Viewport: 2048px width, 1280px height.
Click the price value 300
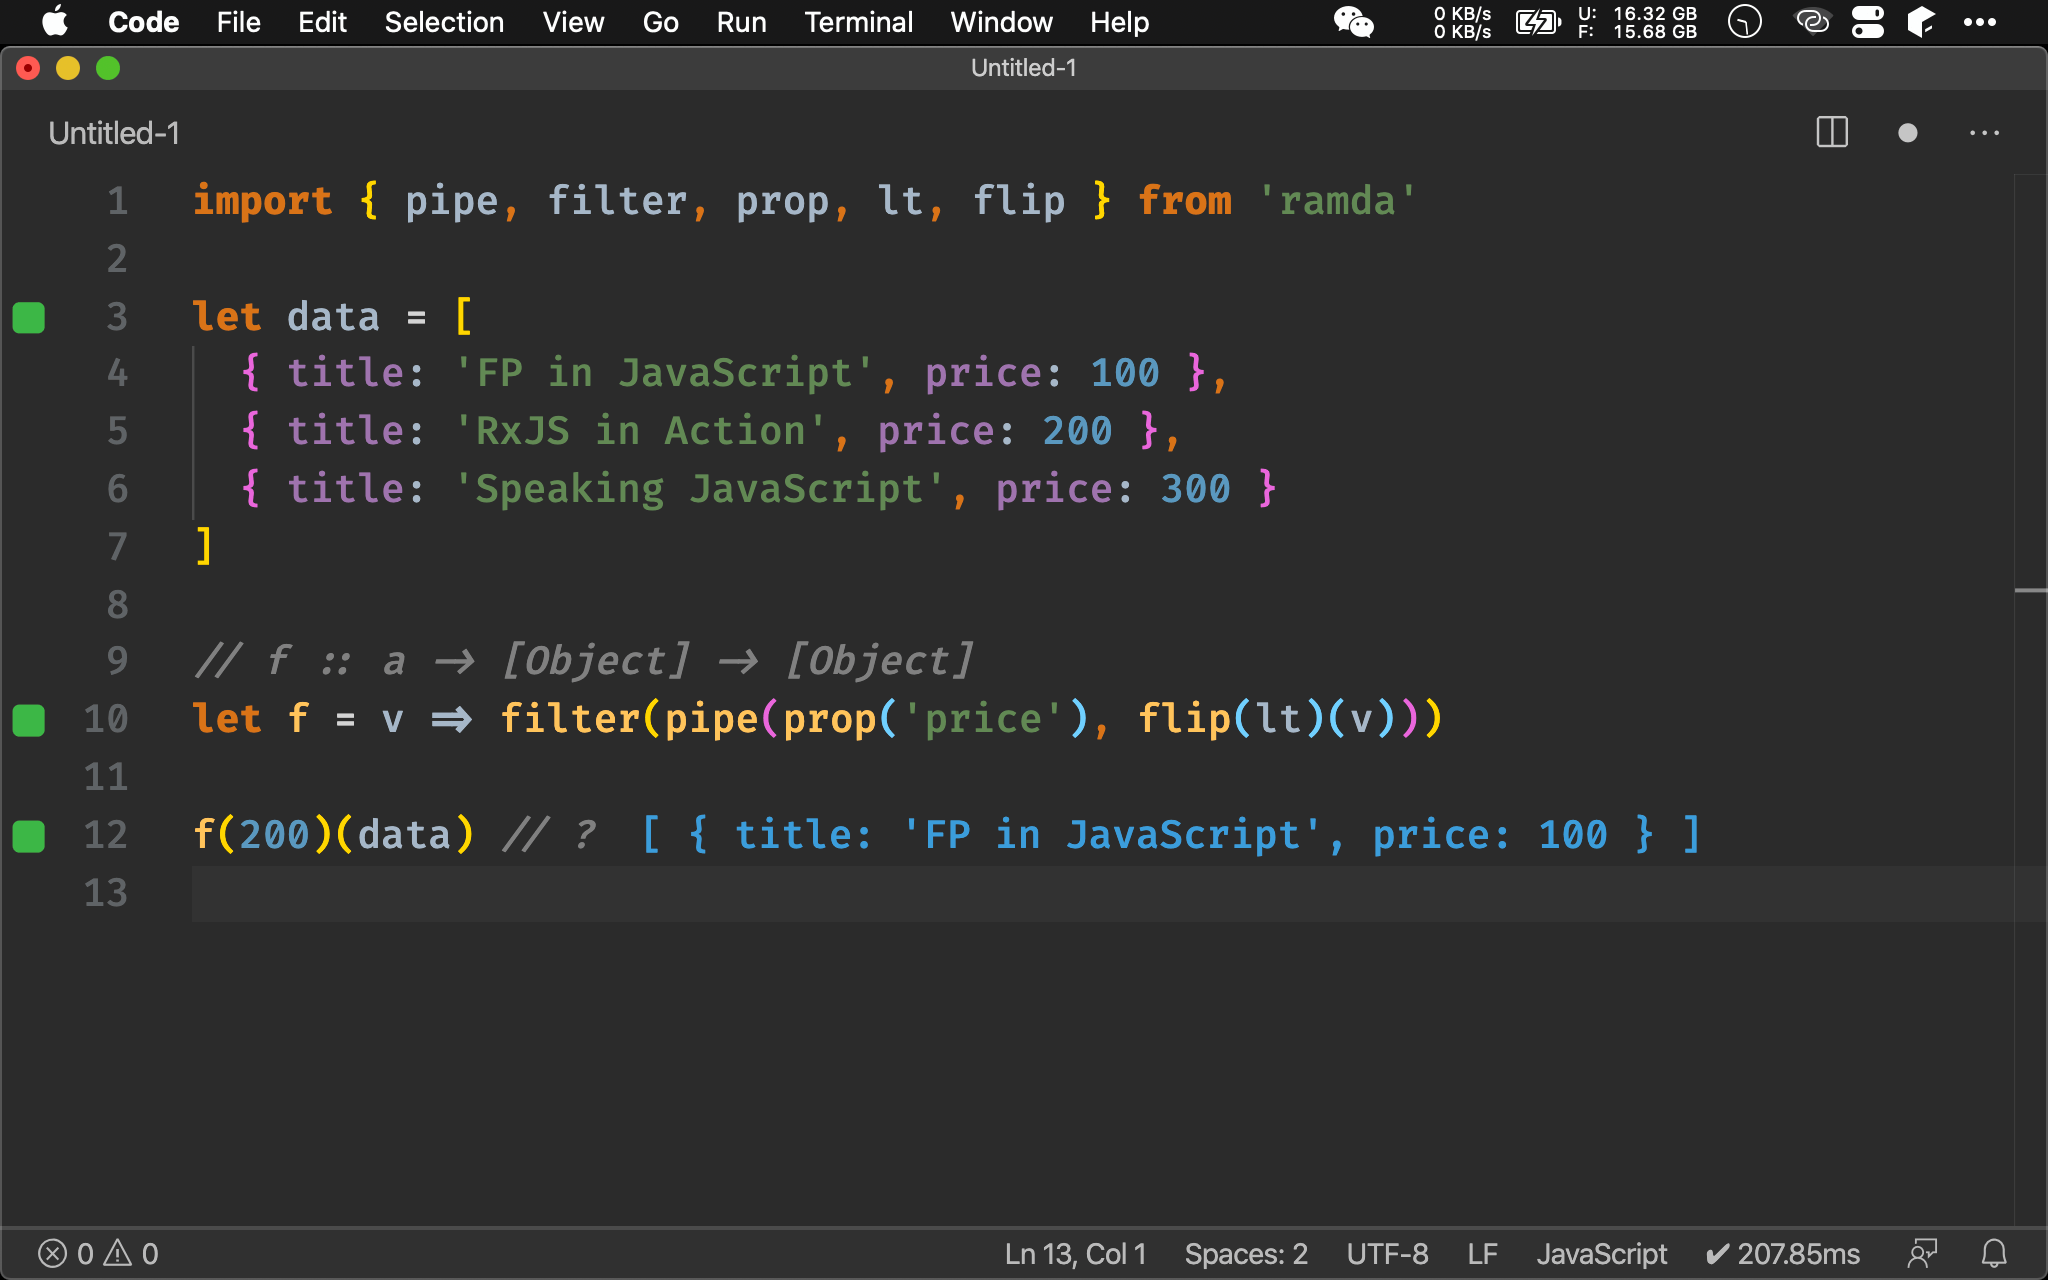tap(1195, 489)
